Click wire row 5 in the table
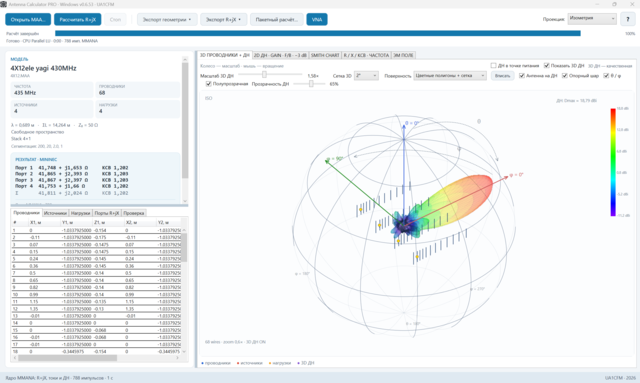 [96, 259]
